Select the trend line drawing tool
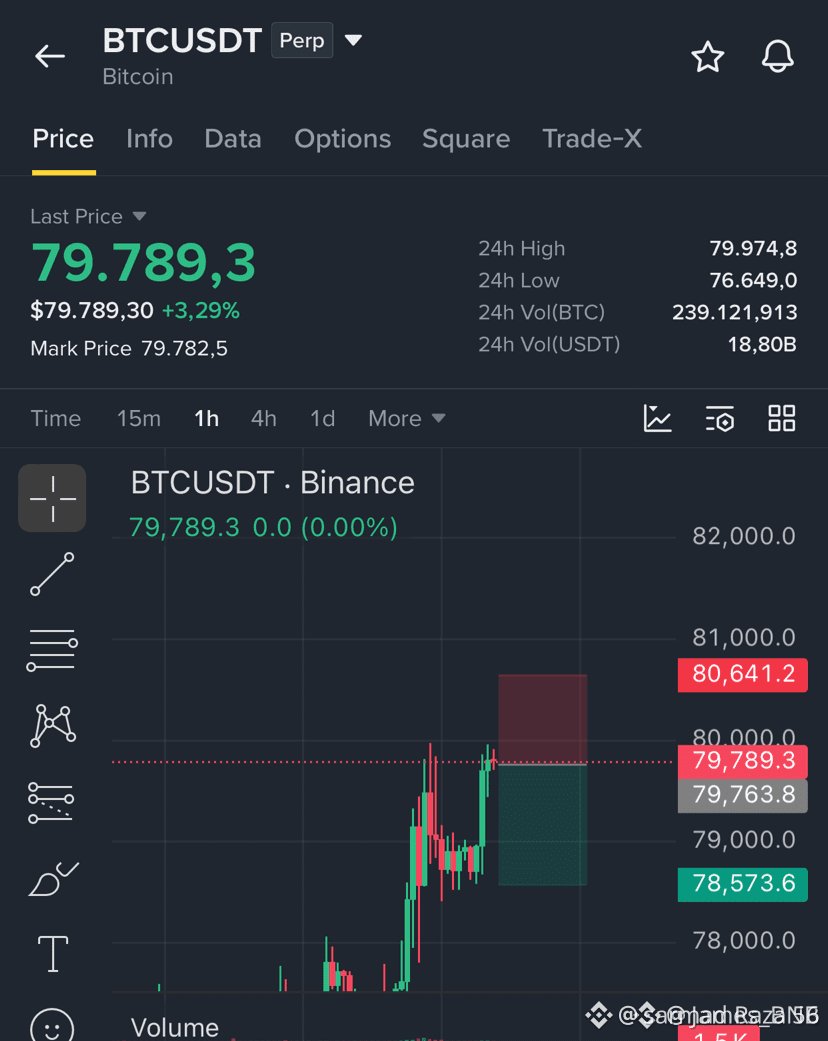This screenshot has width=828, height=1041. 52,574
